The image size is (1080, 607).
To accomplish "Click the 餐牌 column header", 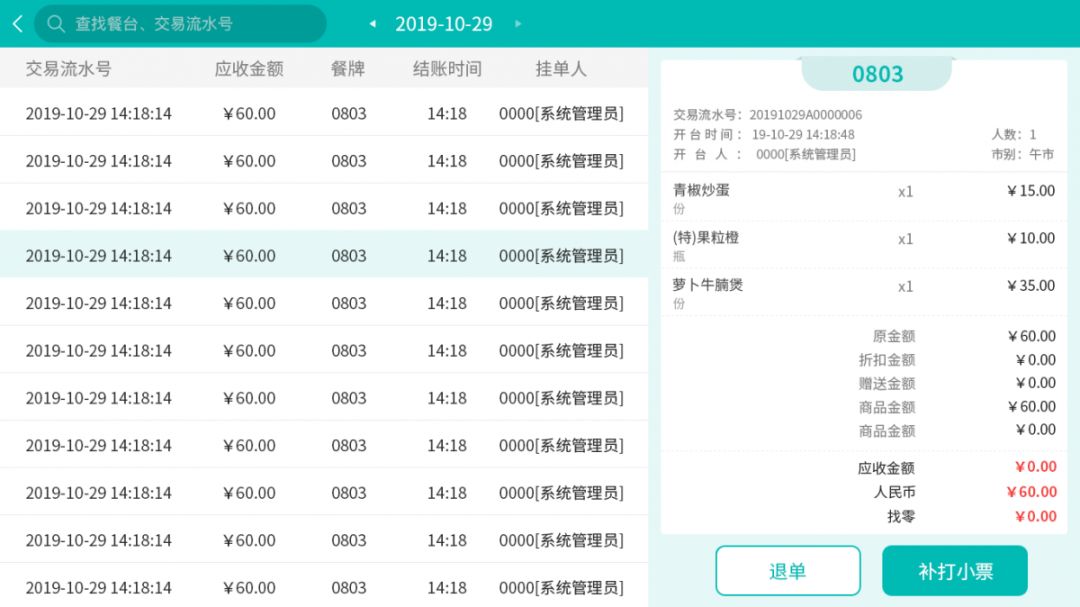I will coord(348,69).
